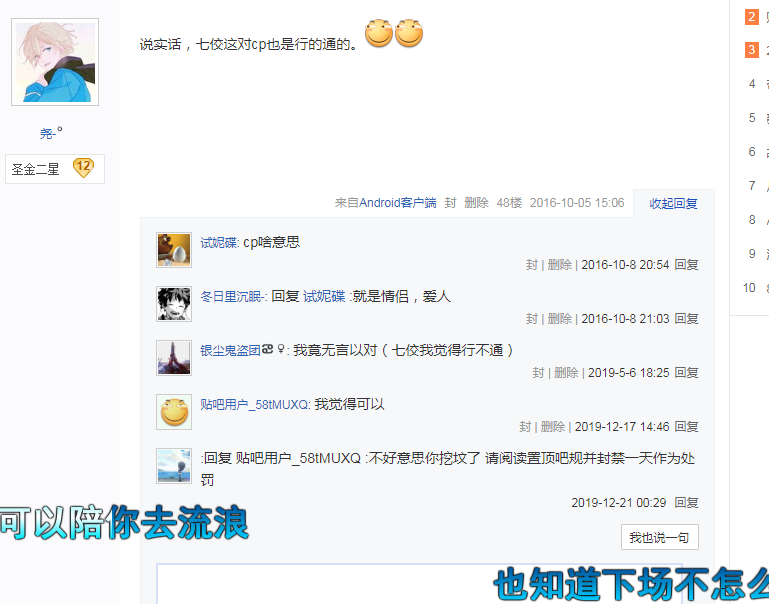Click the cancer zodiac icon beside 银尘鬼盗团
The height and width of the screenshot is (604, 769).
(267, 349)
